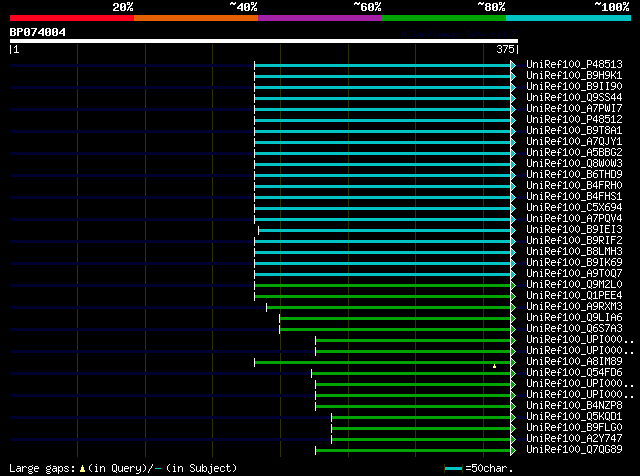This screenshot has height=476, width=640.
Task: Click the query end position 375 label
Action: (x=505, y=49)
